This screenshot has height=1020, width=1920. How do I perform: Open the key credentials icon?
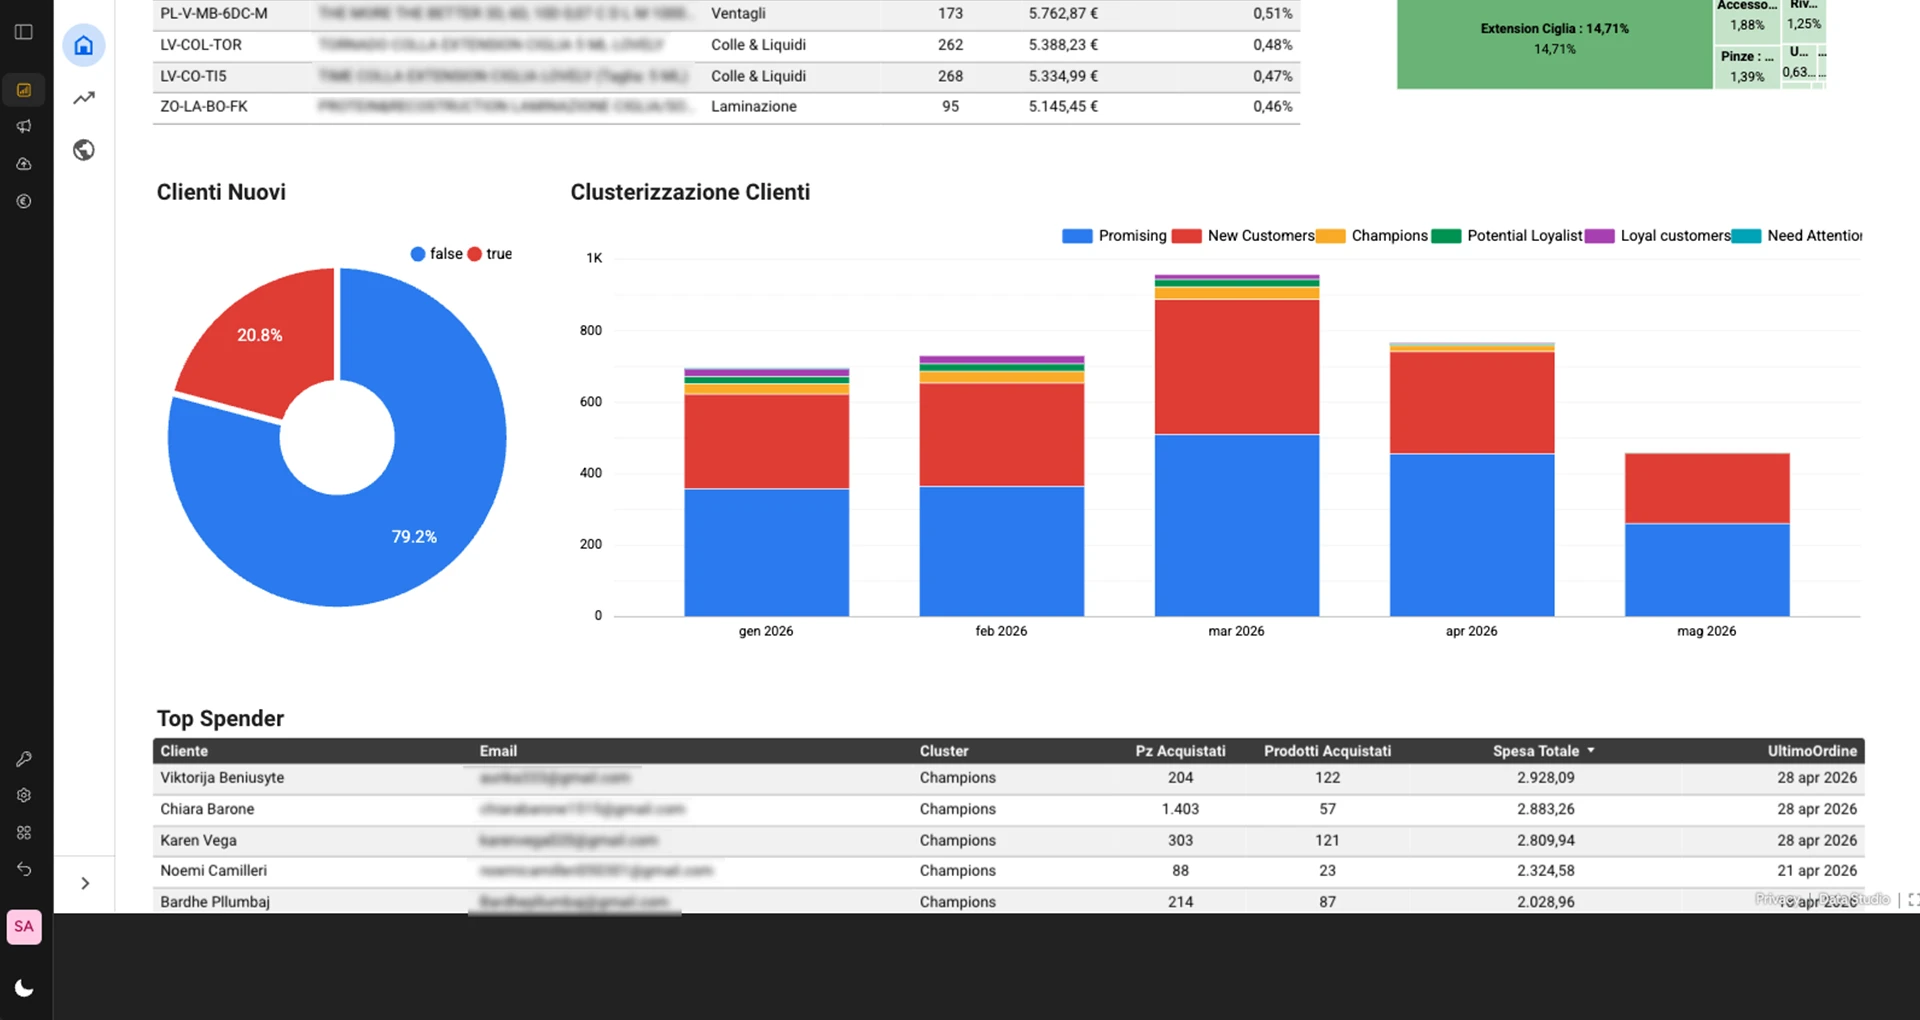tap(24, 759)
